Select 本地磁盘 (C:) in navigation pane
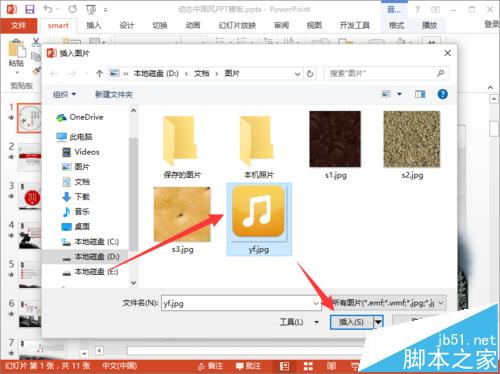This screenshot has width=500, height=374. 90,242
